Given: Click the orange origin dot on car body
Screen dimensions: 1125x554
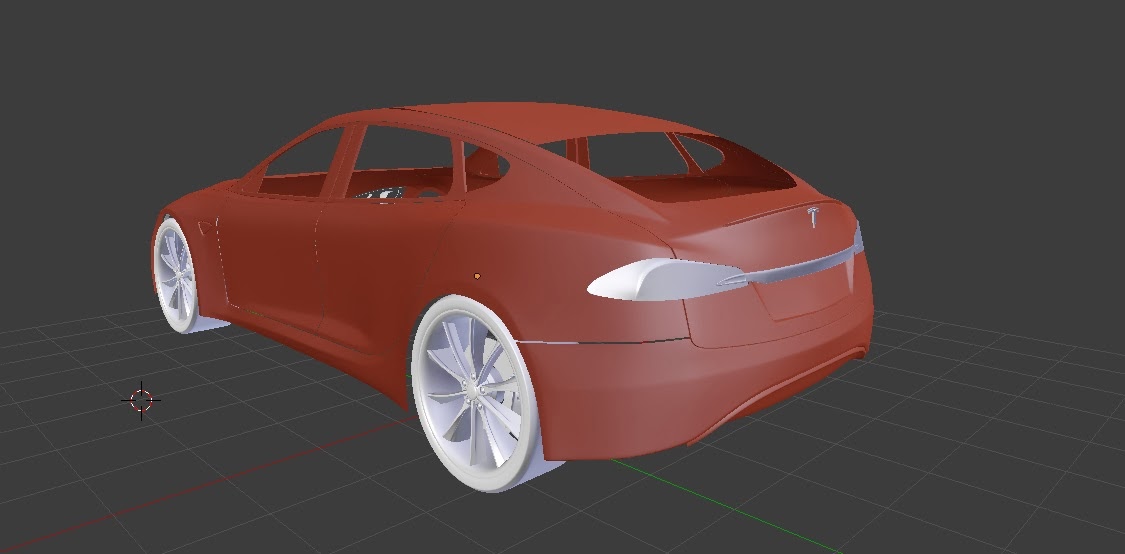Looking at the screenshot, I should (x=478, y=276).
